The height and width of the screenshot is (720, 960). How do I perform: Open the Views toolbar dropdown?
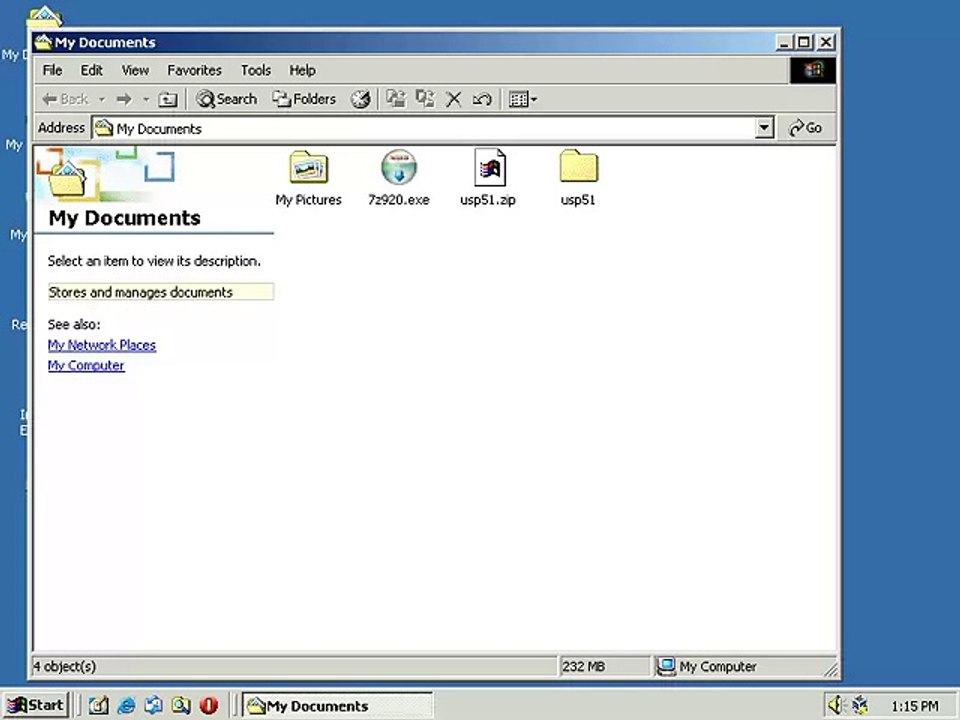click(x=523, y=99)
